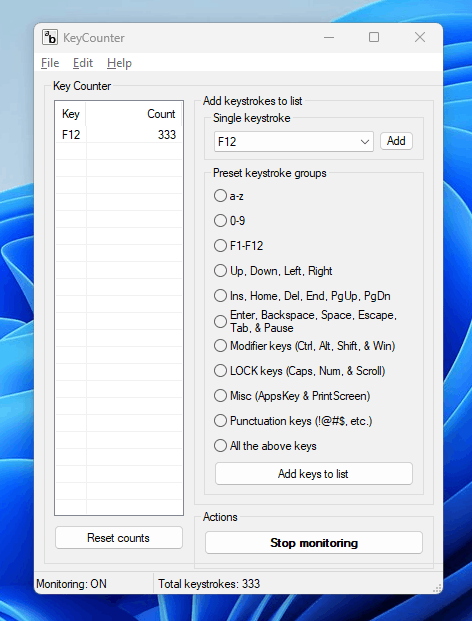Click the status bar resize grip
Viewport: 472px width, 621px height.
(x=437, y=589)
